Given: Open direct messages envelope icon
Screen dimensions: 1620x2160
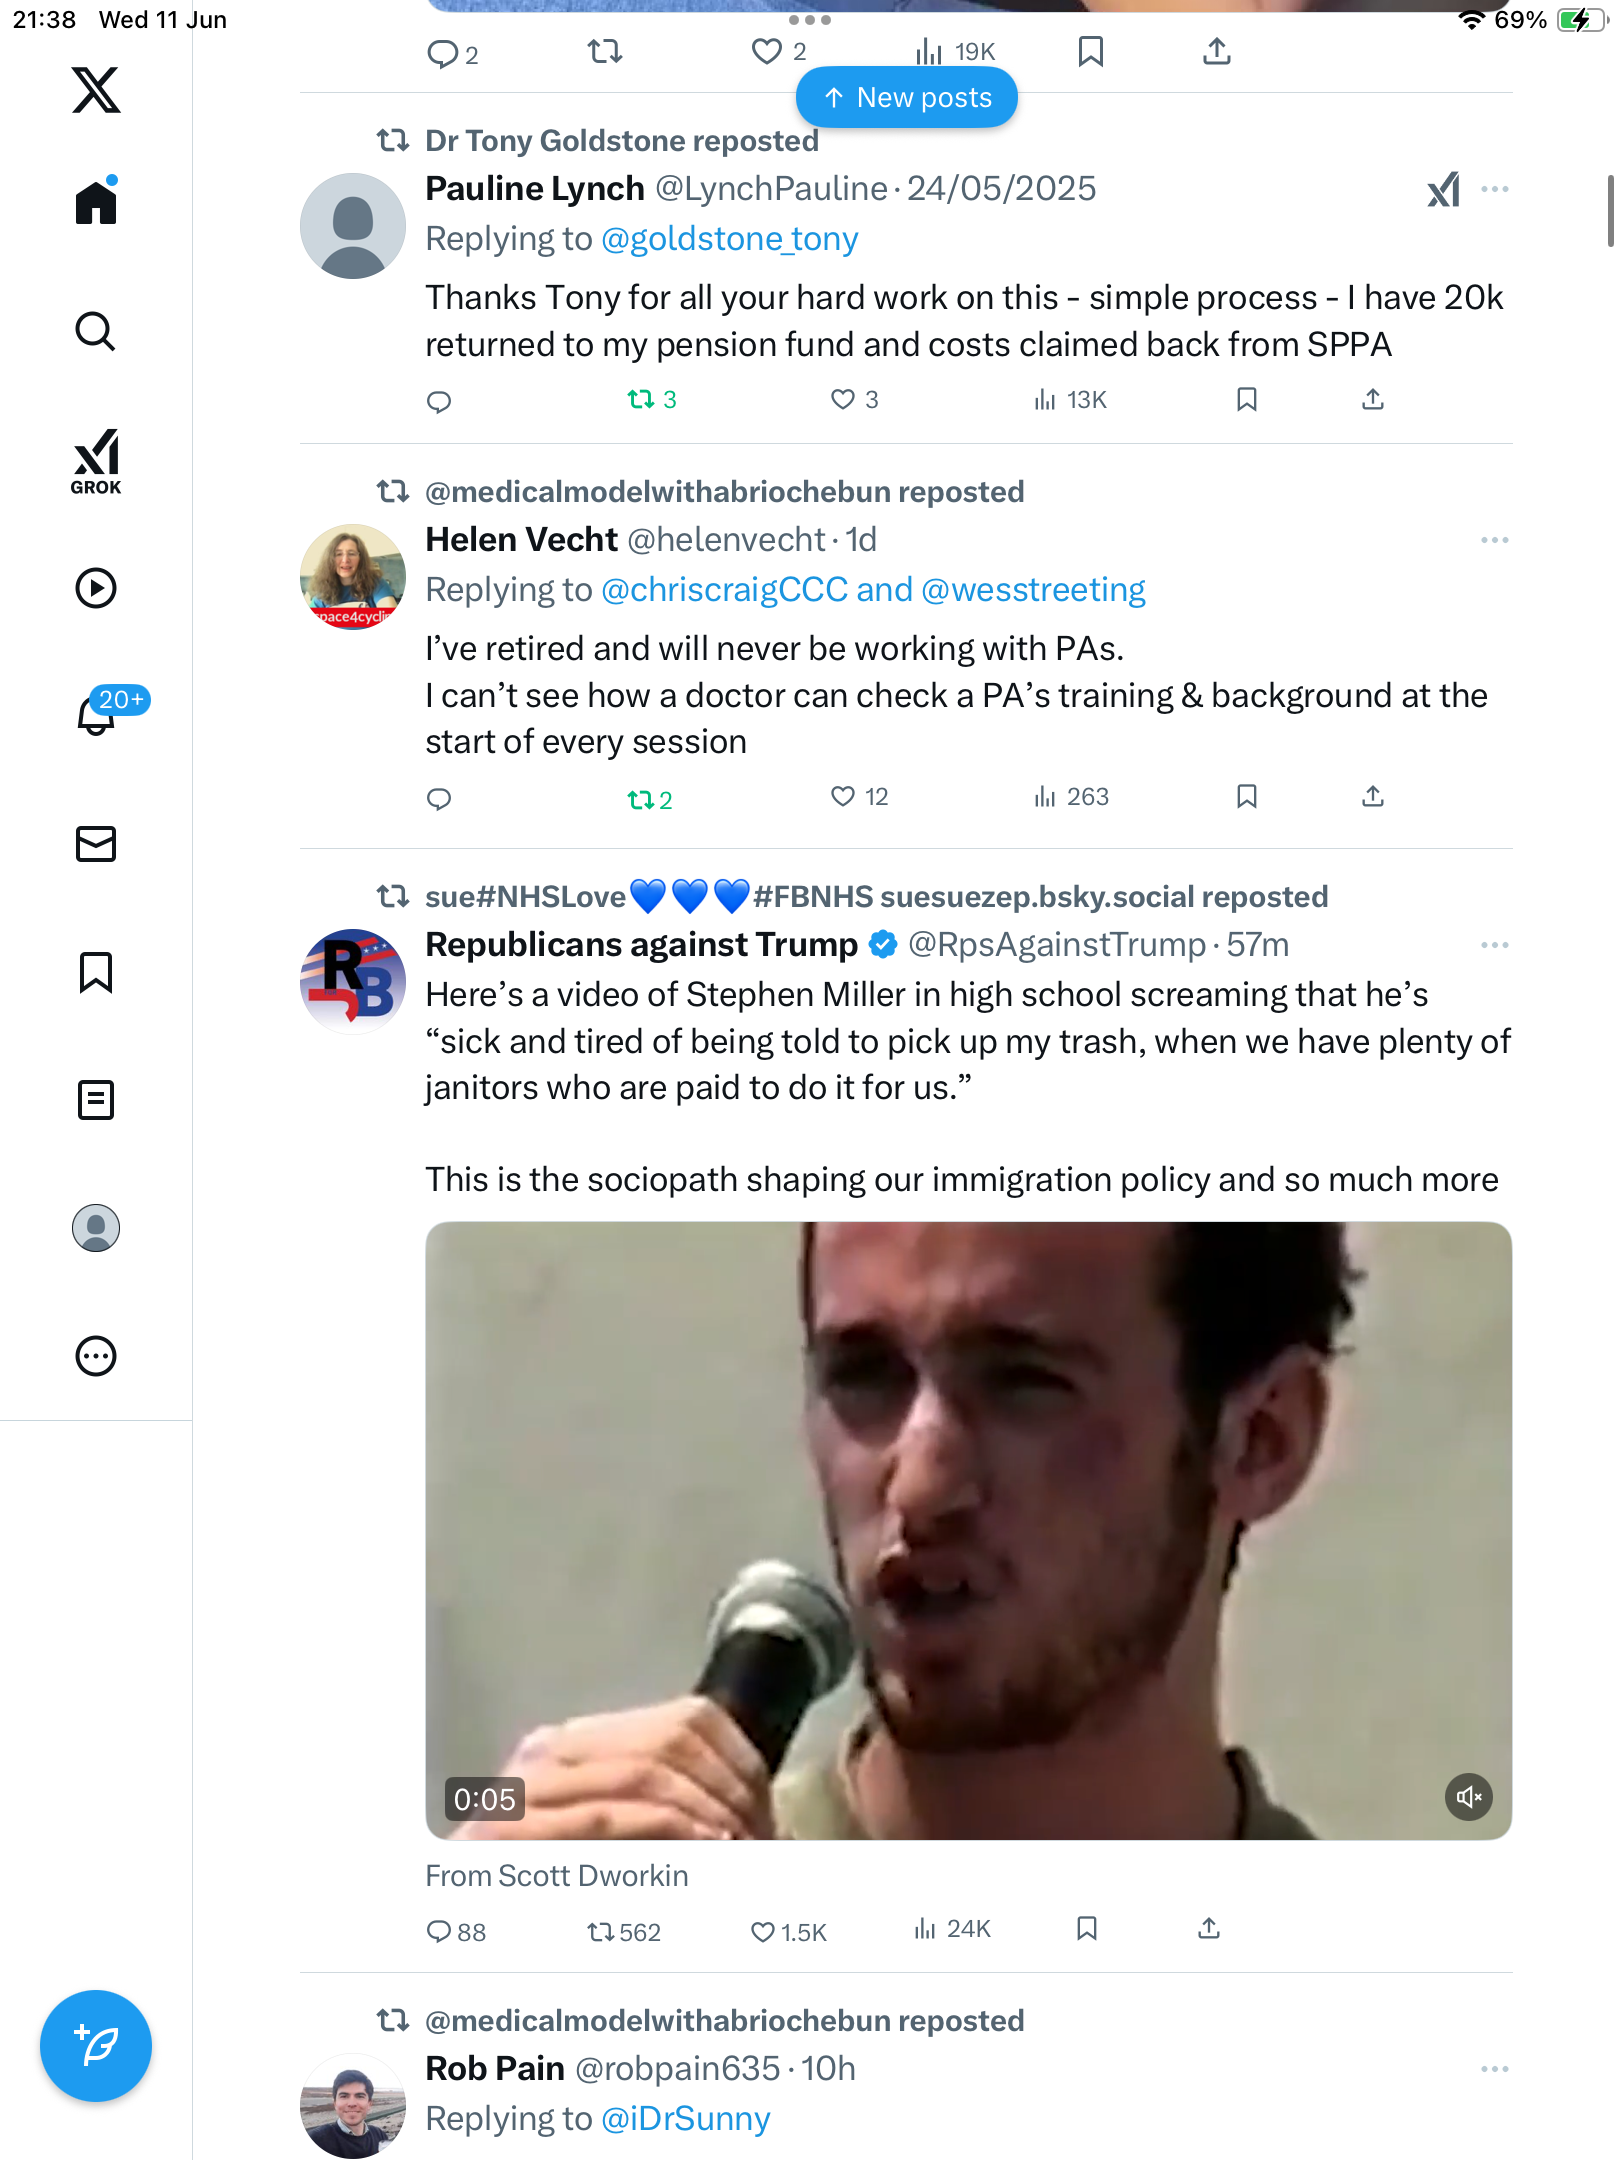Looking at the screenshot, I should pyautogui.click(x=96, y=844).
